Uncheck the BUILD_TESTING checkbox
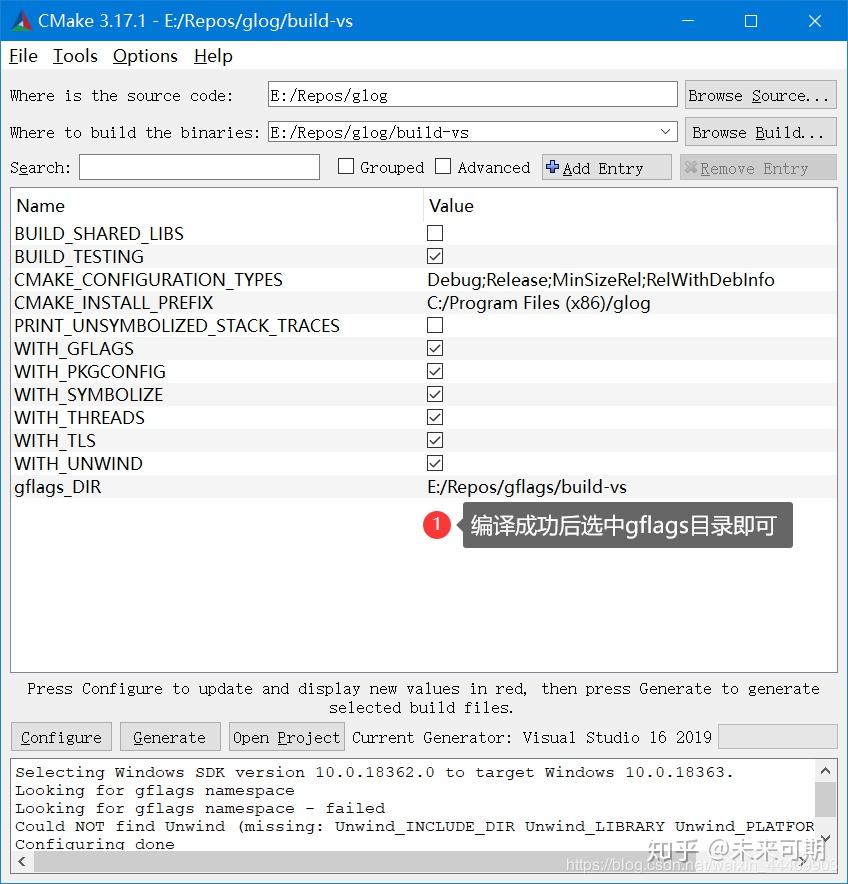The height and width of the screenshot is (884, 848). point(435,256)
